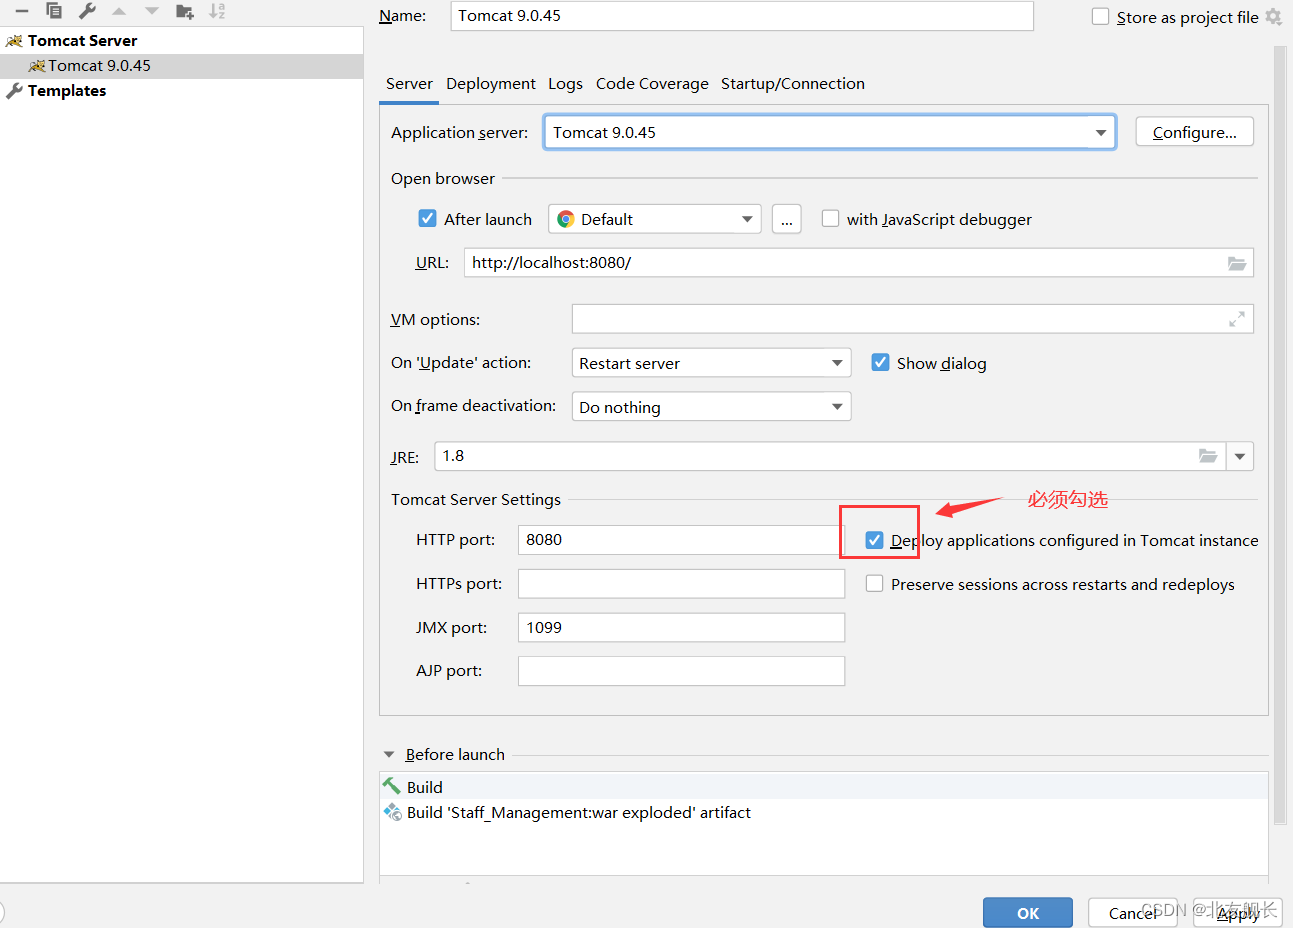Switch to the Startup/Connection tab
The width and height of the screenshot is (1293, 928).
click(793, 84)
